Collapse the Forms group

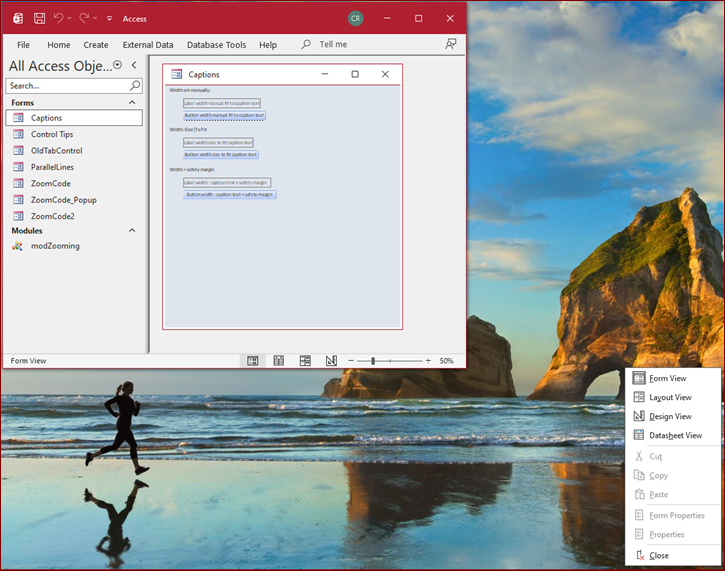point(132,103)
